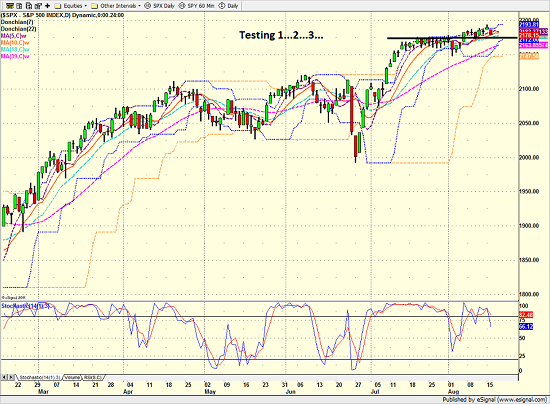Click the fourth toolbar chart-window icon
550x404 pixels.
[x=38, y=6]
